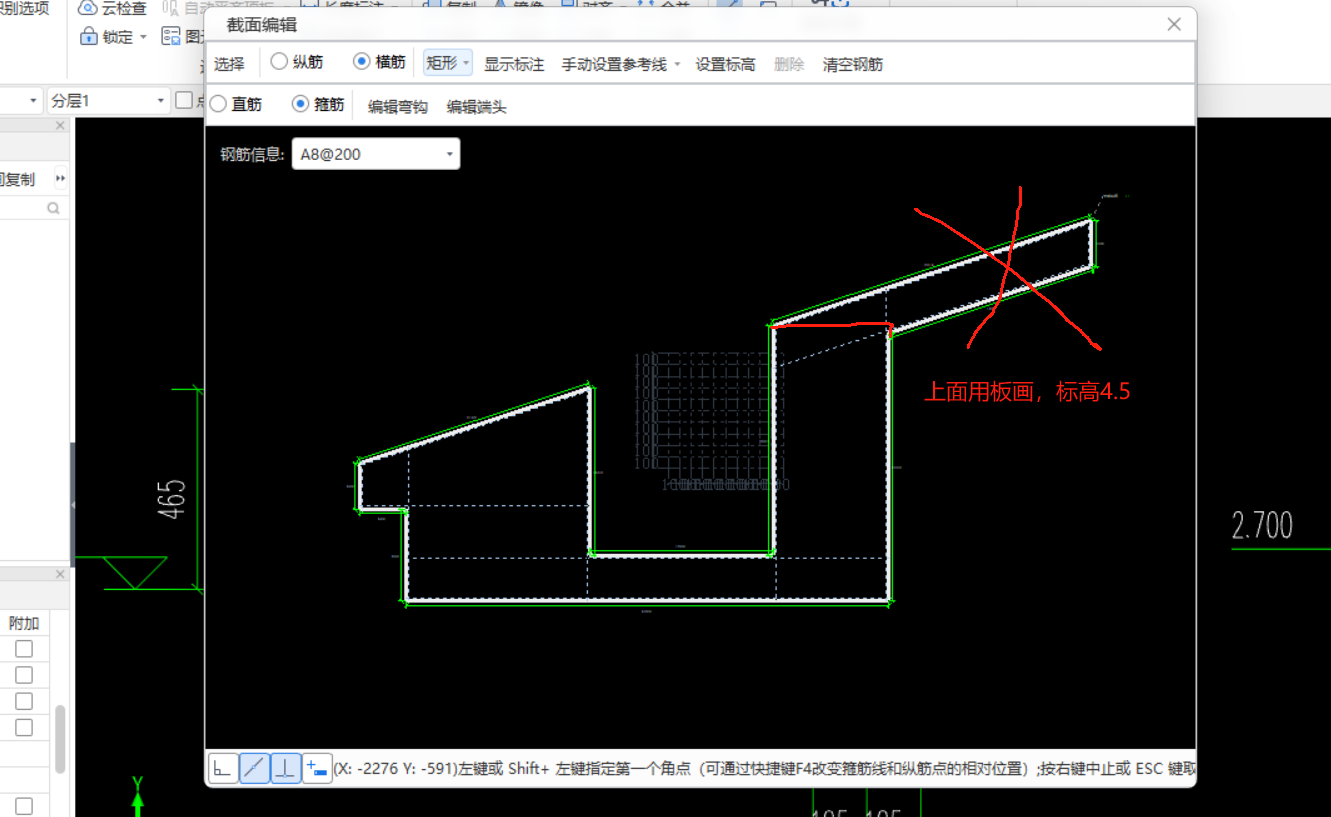Click 显示标注 in the toolbar
This screenshot has width=1331, height=817.
pyautogui.click(x=514, y=64)
